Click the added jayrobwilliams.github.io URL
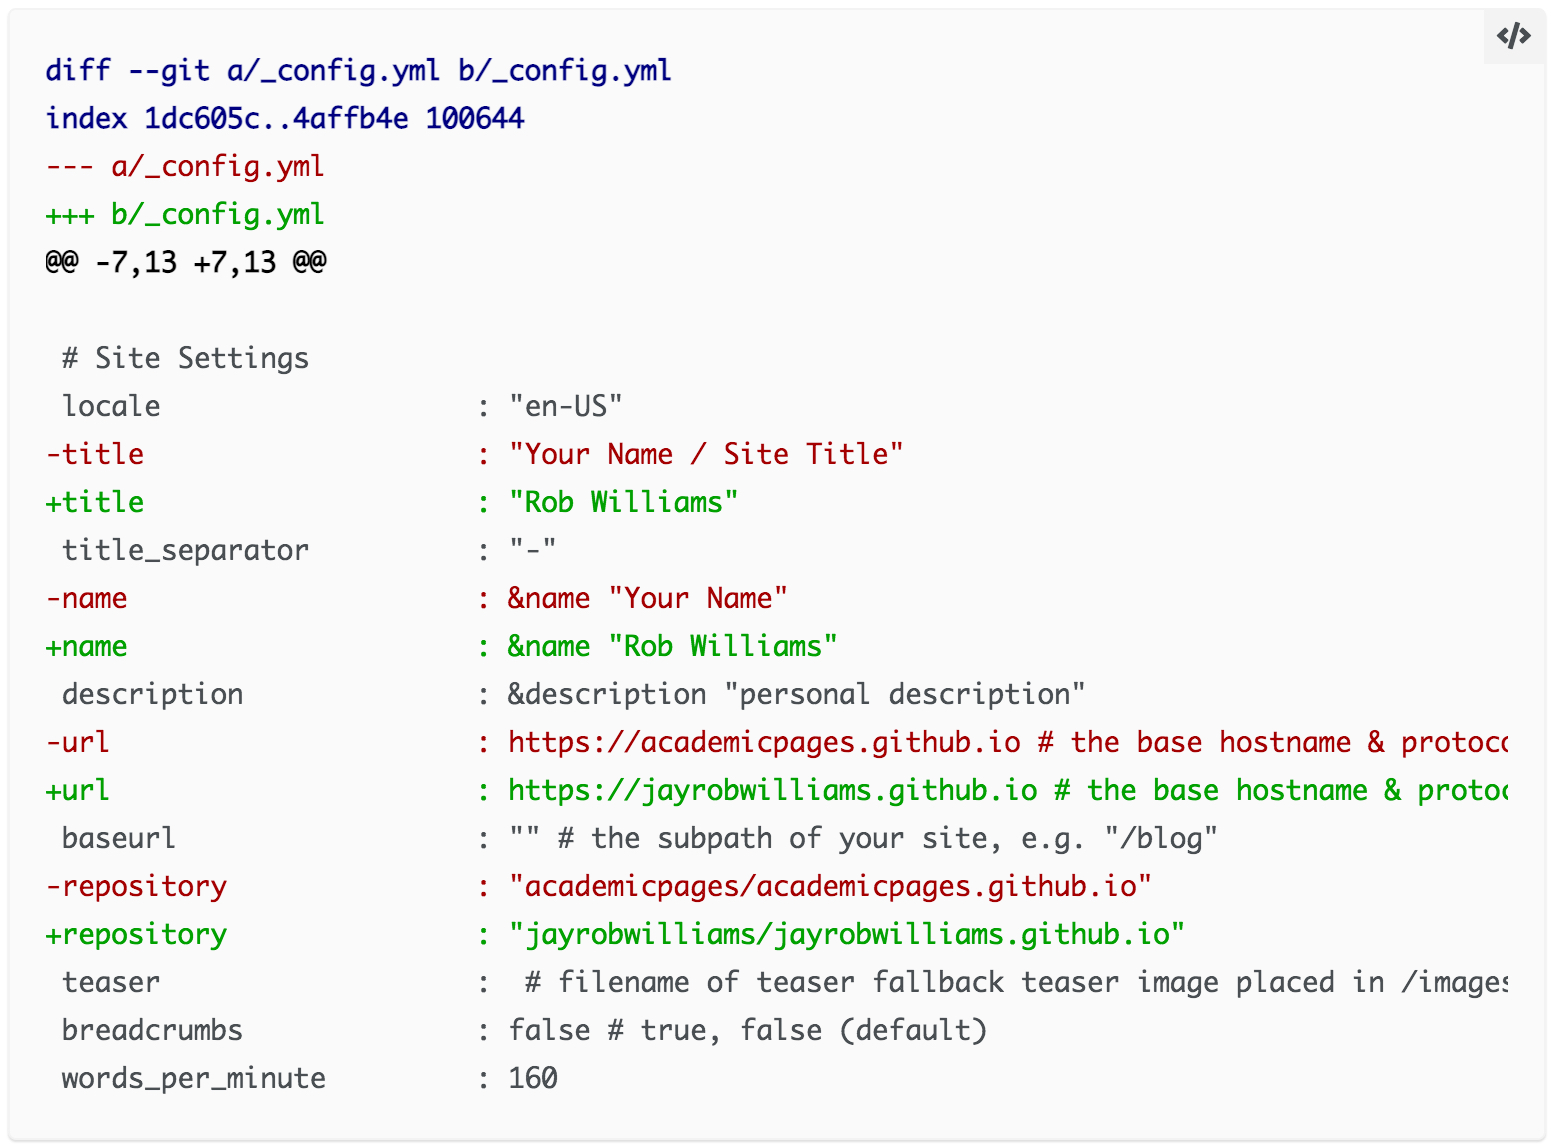Viewport: 1554px width, 1148px height. [x=772, y=791]
